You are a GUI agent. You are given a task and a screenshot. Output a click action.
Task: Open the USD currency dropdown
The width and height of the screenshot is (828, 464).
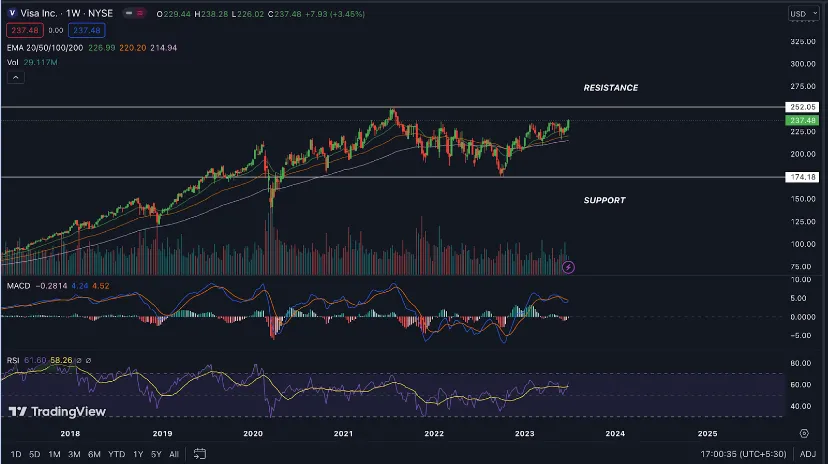pyautogui.click(x=804, y=14)
